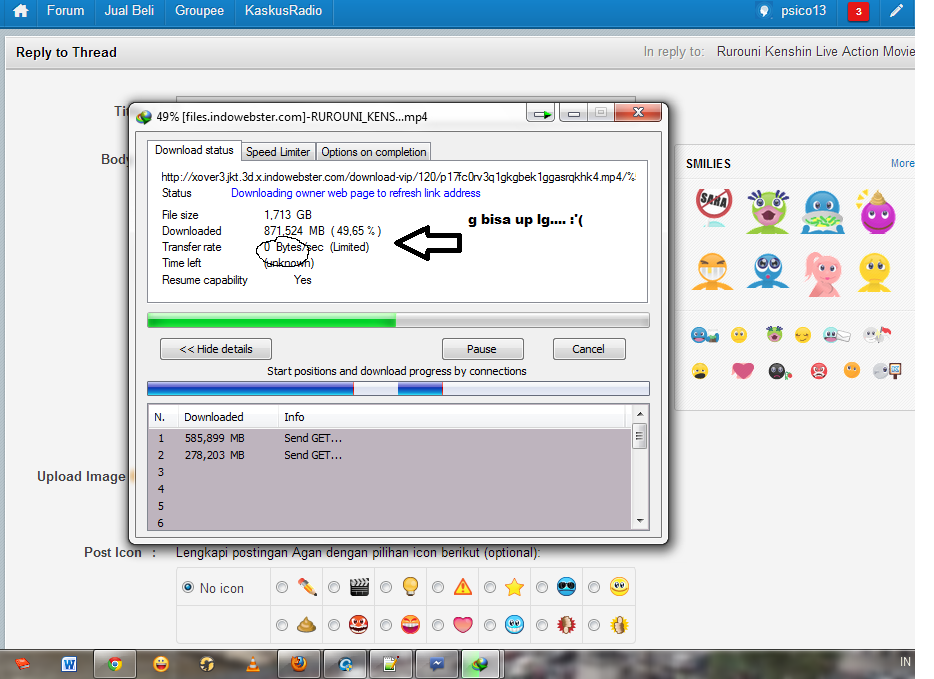Insert the small smiley with envelope
The height and width of the screenshot is (679, 934).
coord(836,335)
